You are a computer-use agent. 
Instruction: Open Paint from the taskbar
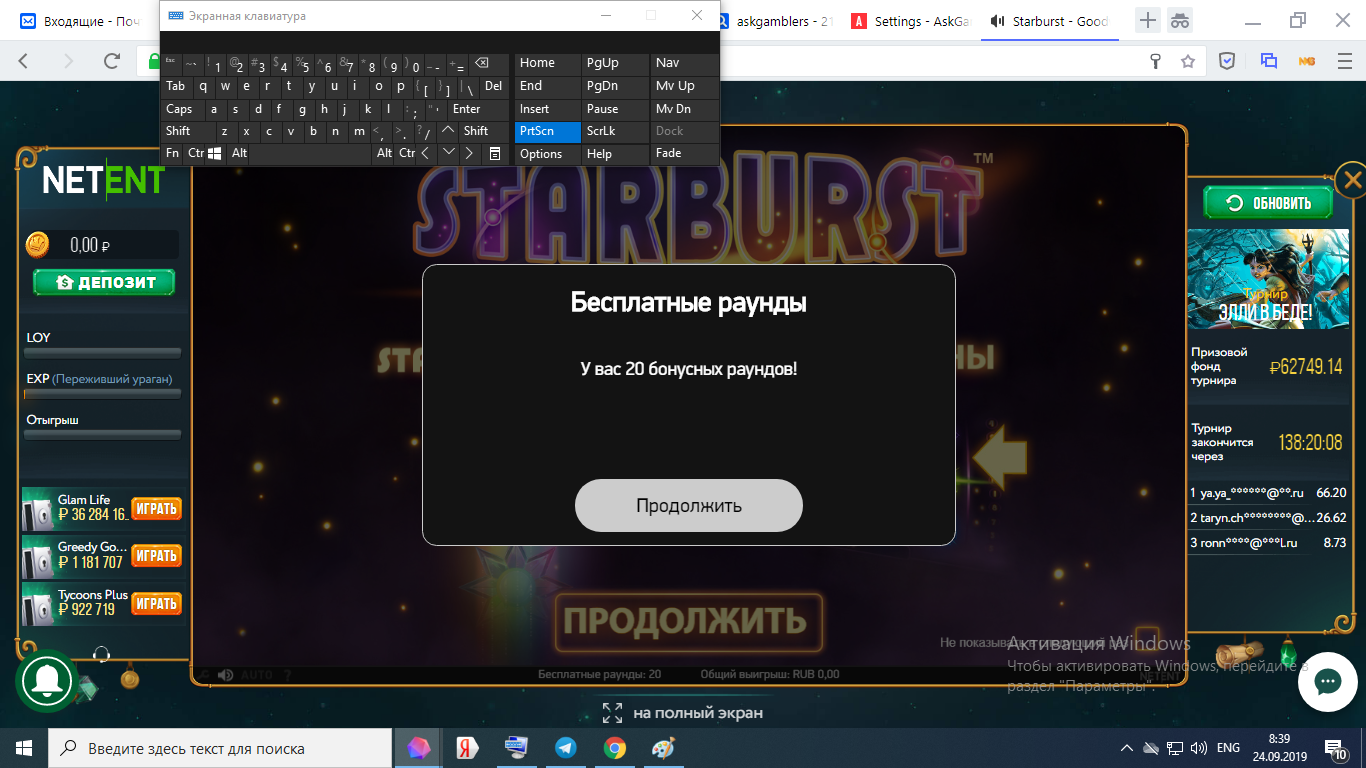click(x=663, y=748)
